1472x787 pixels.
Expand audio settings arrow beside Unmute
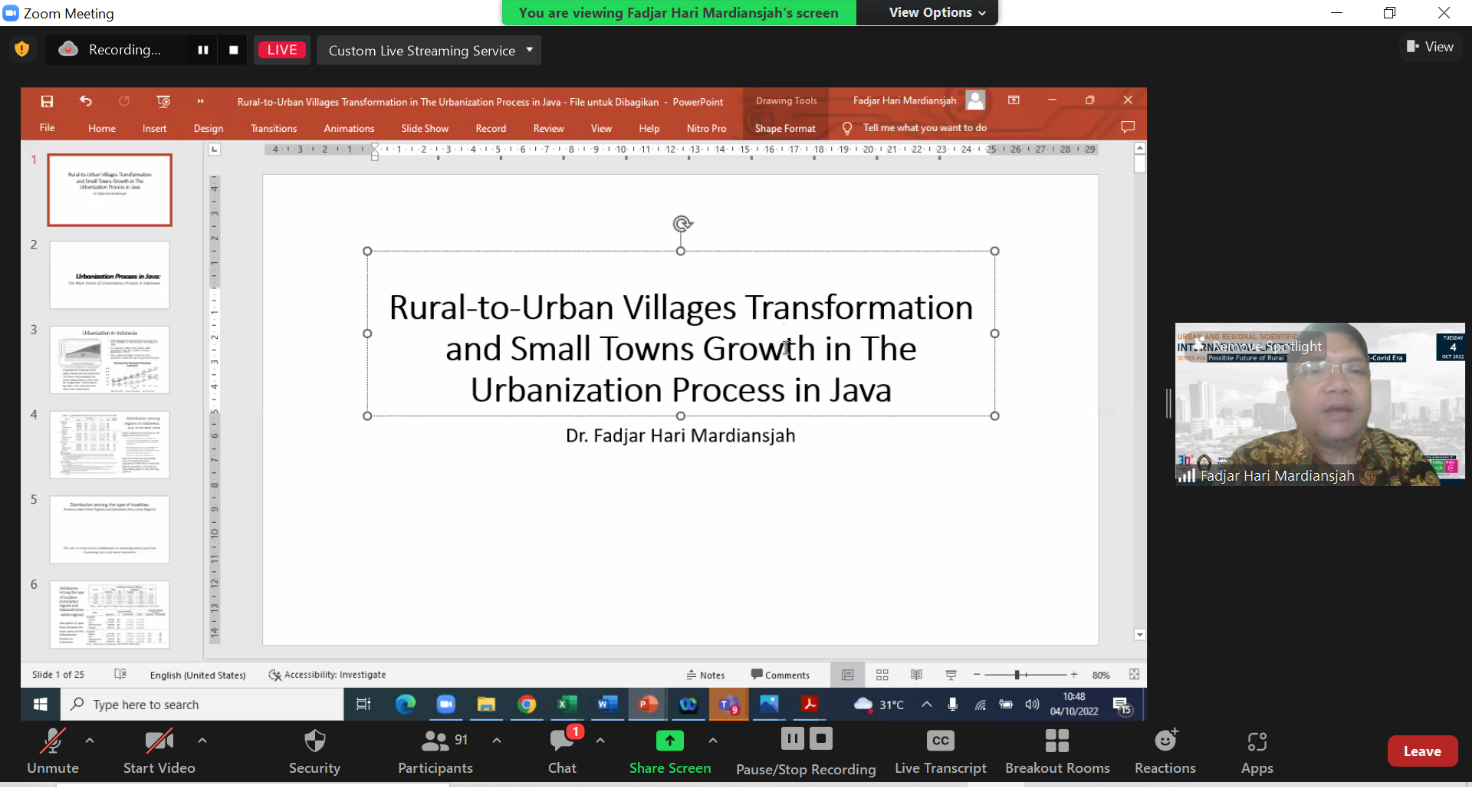tap(89, 741)
